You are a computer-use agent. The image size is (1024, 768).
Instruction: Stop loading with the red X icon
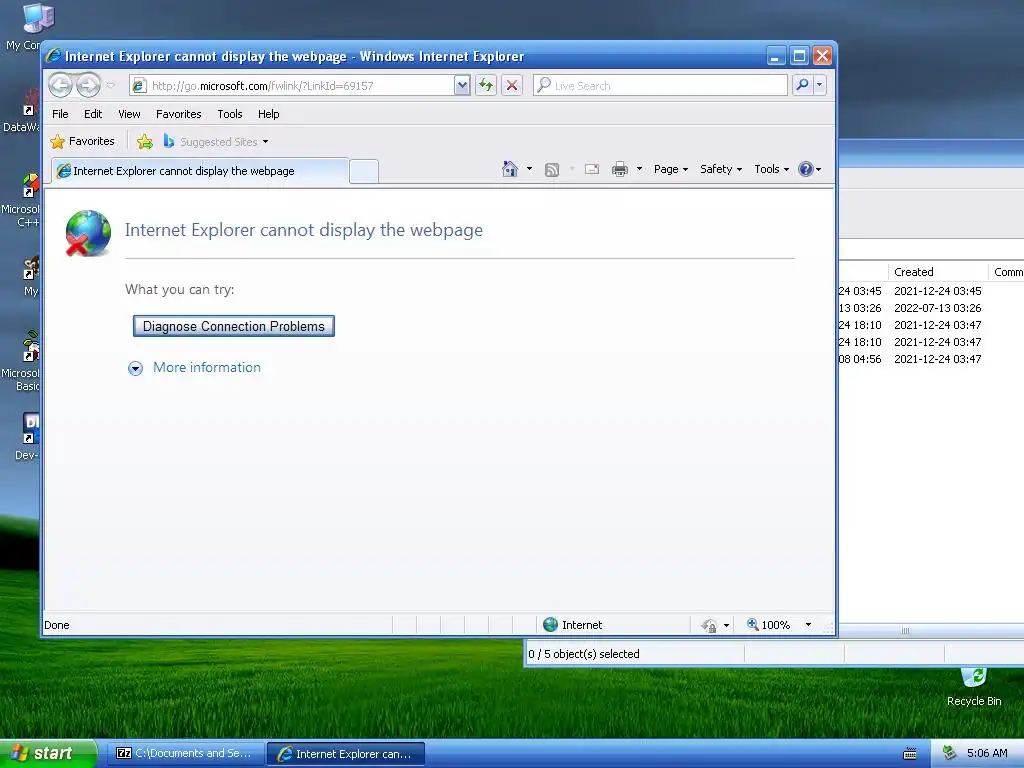coord(512,86)
